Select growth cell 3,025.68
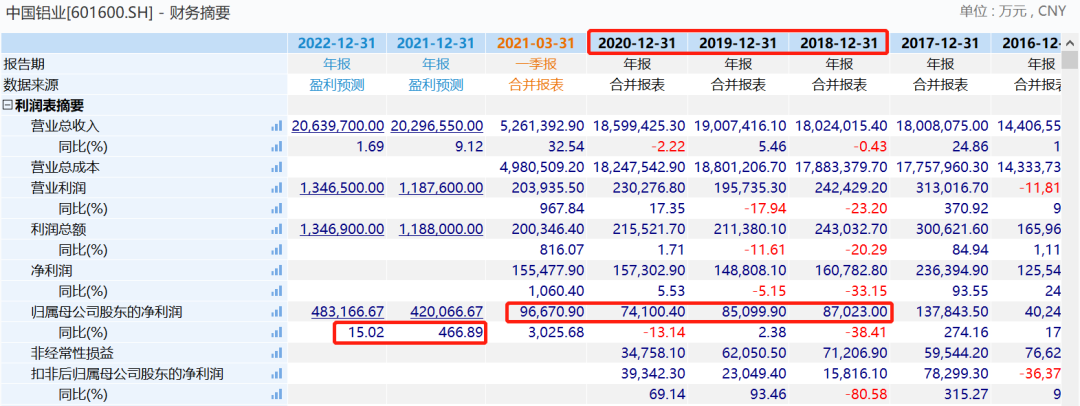 click(x=557, y=333)
